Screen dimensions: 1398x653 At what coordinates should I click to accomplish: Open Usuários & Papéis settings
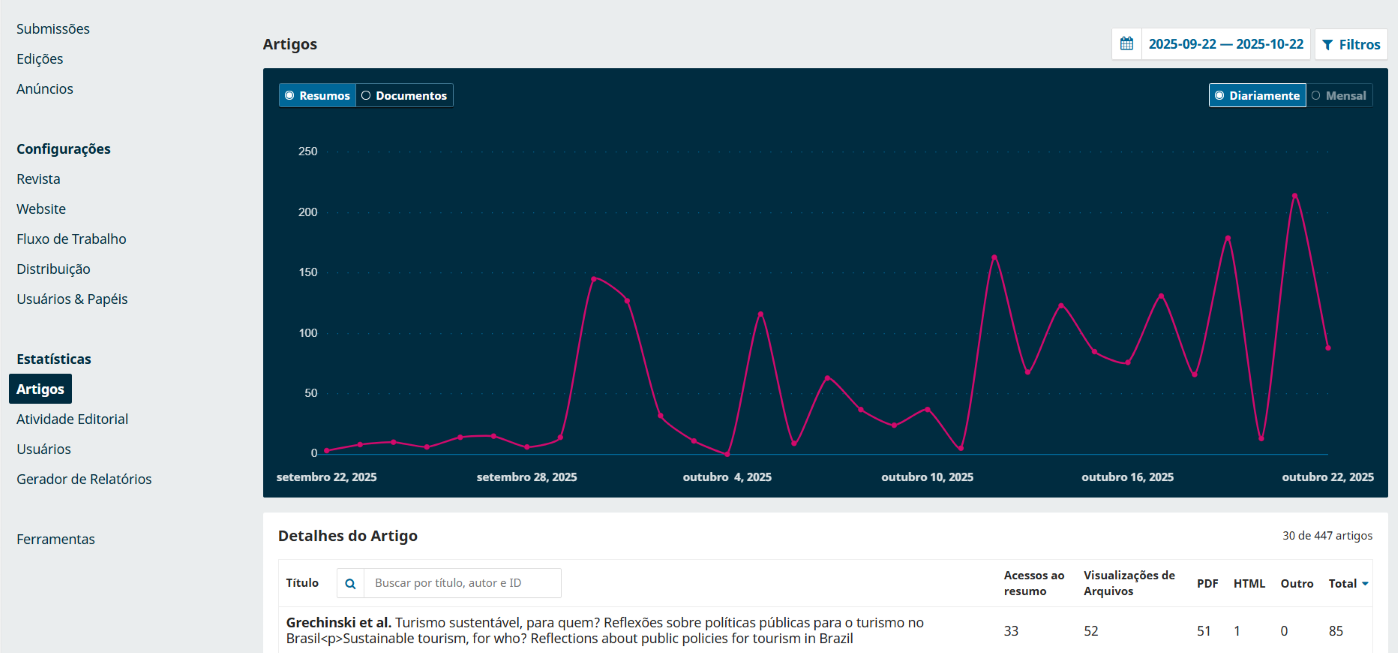[x=72, y=299]
